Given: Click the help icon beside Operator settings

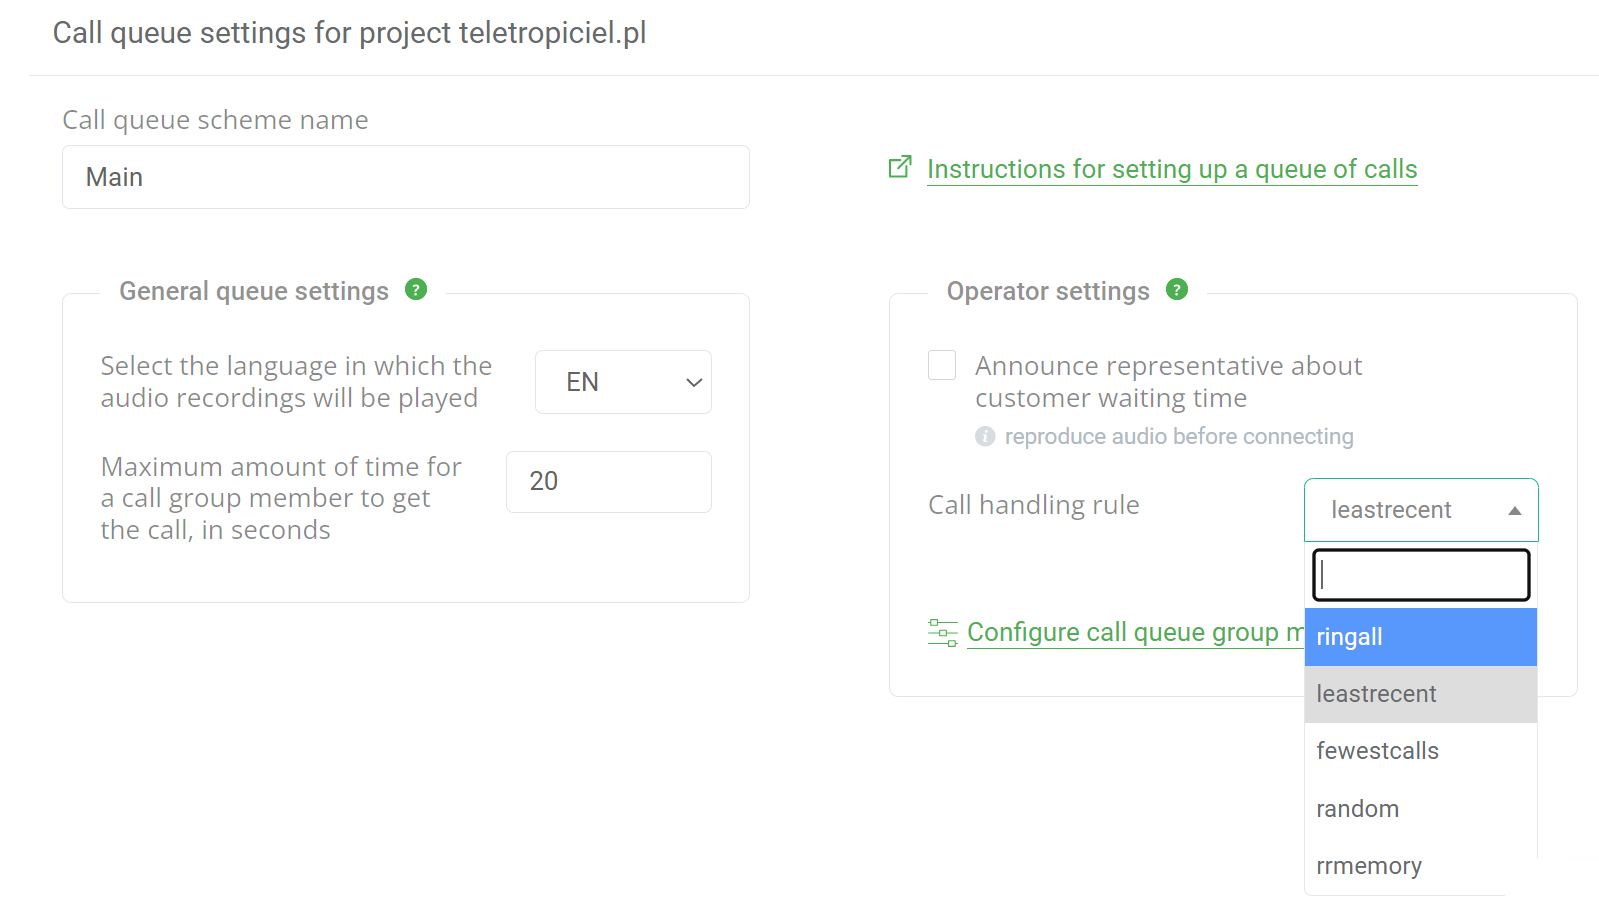Looking at the screenshot, I should [x=1177, y=290].
